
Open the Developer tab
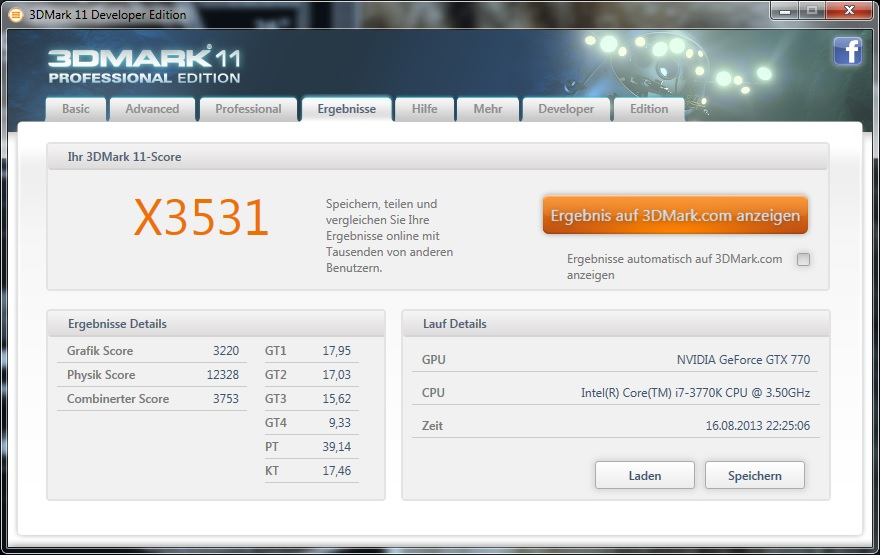click(x=566, y=109)
